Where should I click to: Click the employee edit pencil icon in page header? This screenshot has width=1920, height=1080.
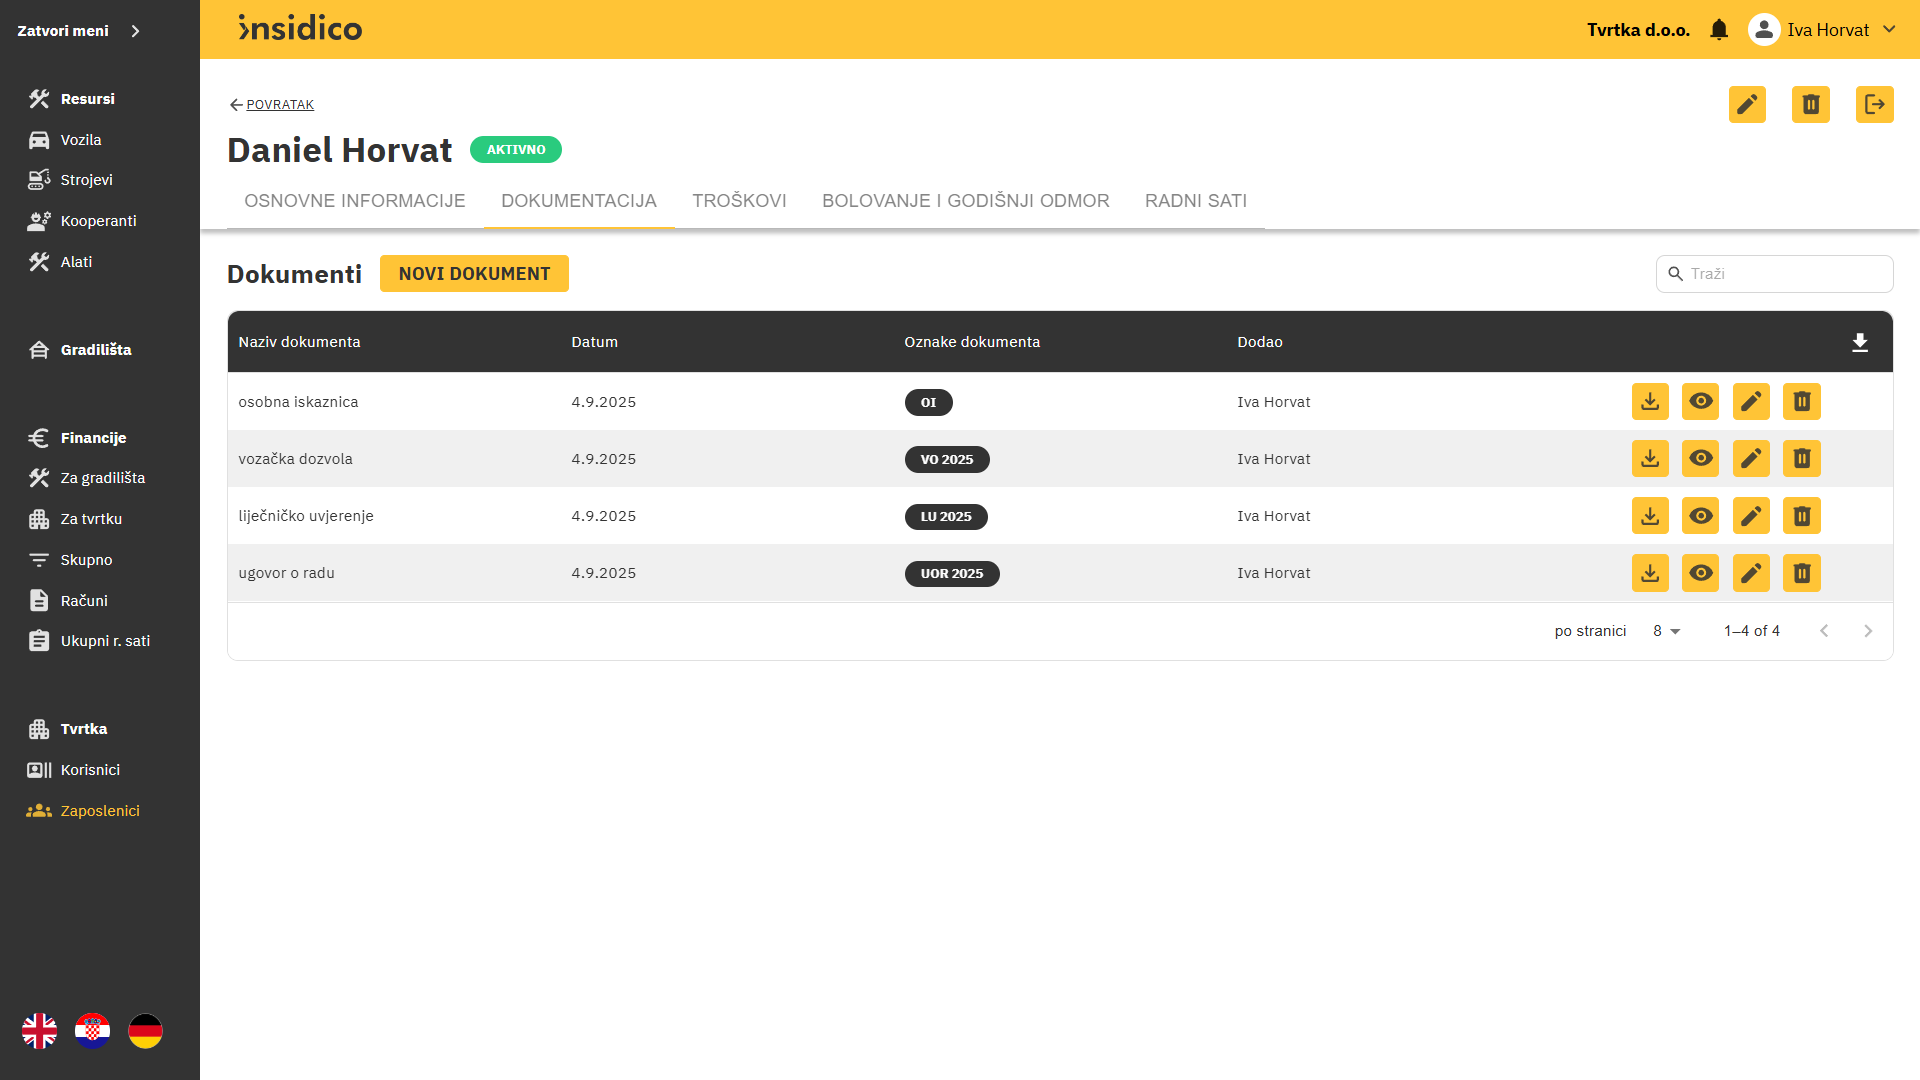1747,104
